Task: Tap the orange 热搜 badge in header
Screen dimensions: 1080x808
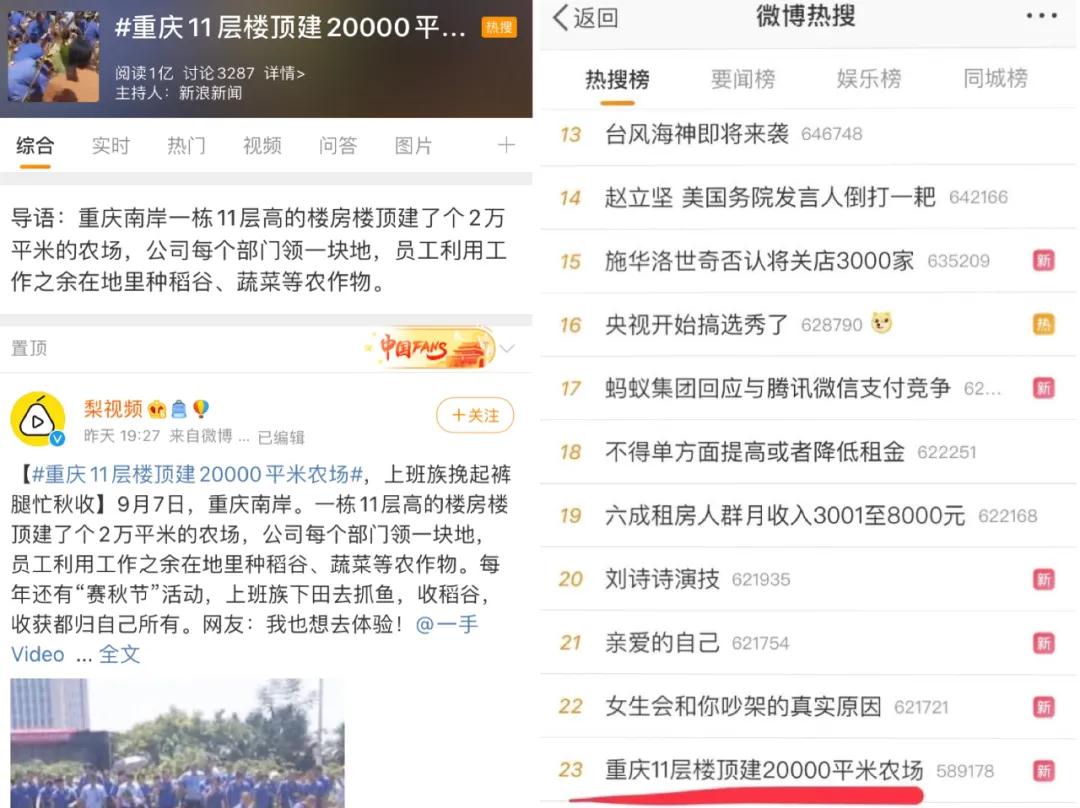Action: 498,27
